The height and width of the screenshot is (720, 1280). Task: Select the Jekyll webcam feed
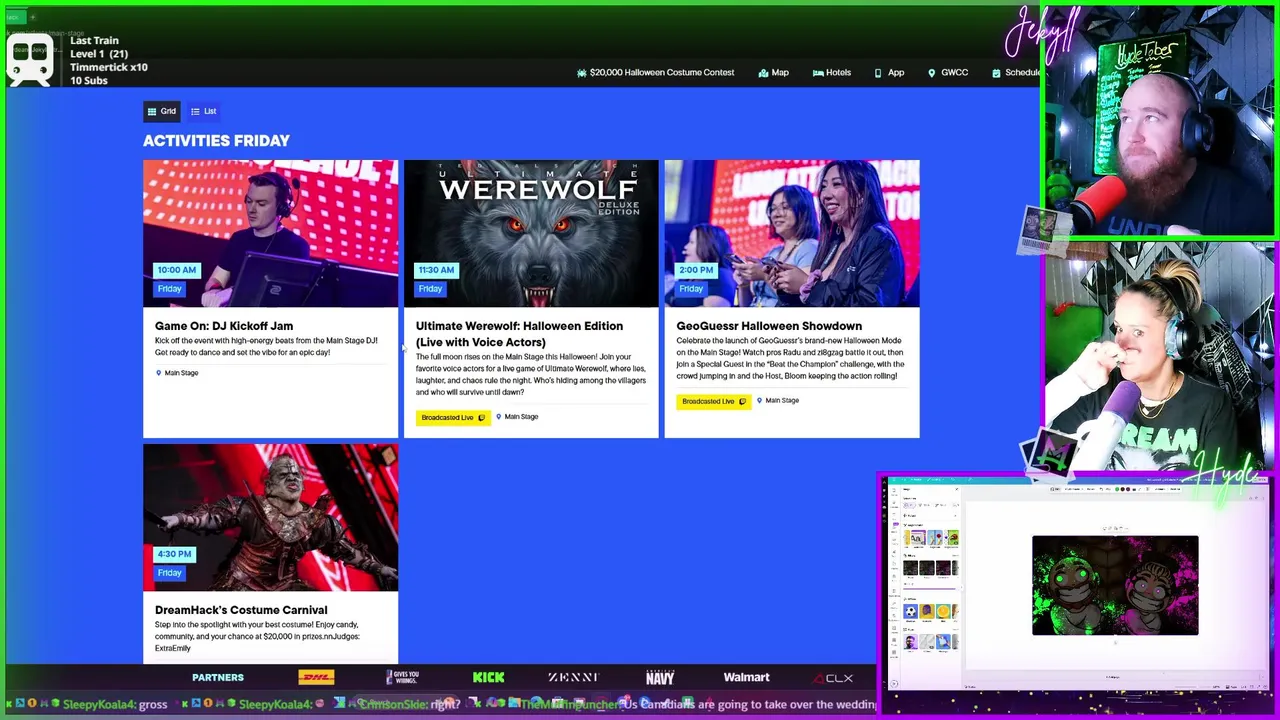pyautogui.click(x=1160, y=122)
